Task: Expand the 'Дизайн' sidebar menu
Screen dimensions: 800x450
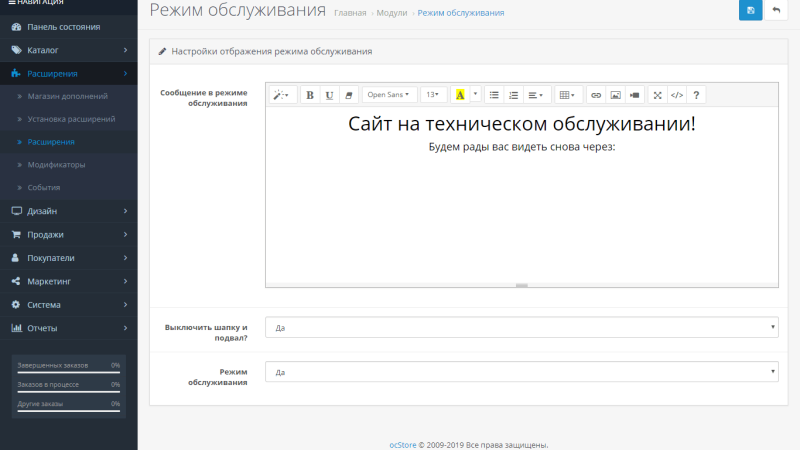Action: click(x=68, y=211)
